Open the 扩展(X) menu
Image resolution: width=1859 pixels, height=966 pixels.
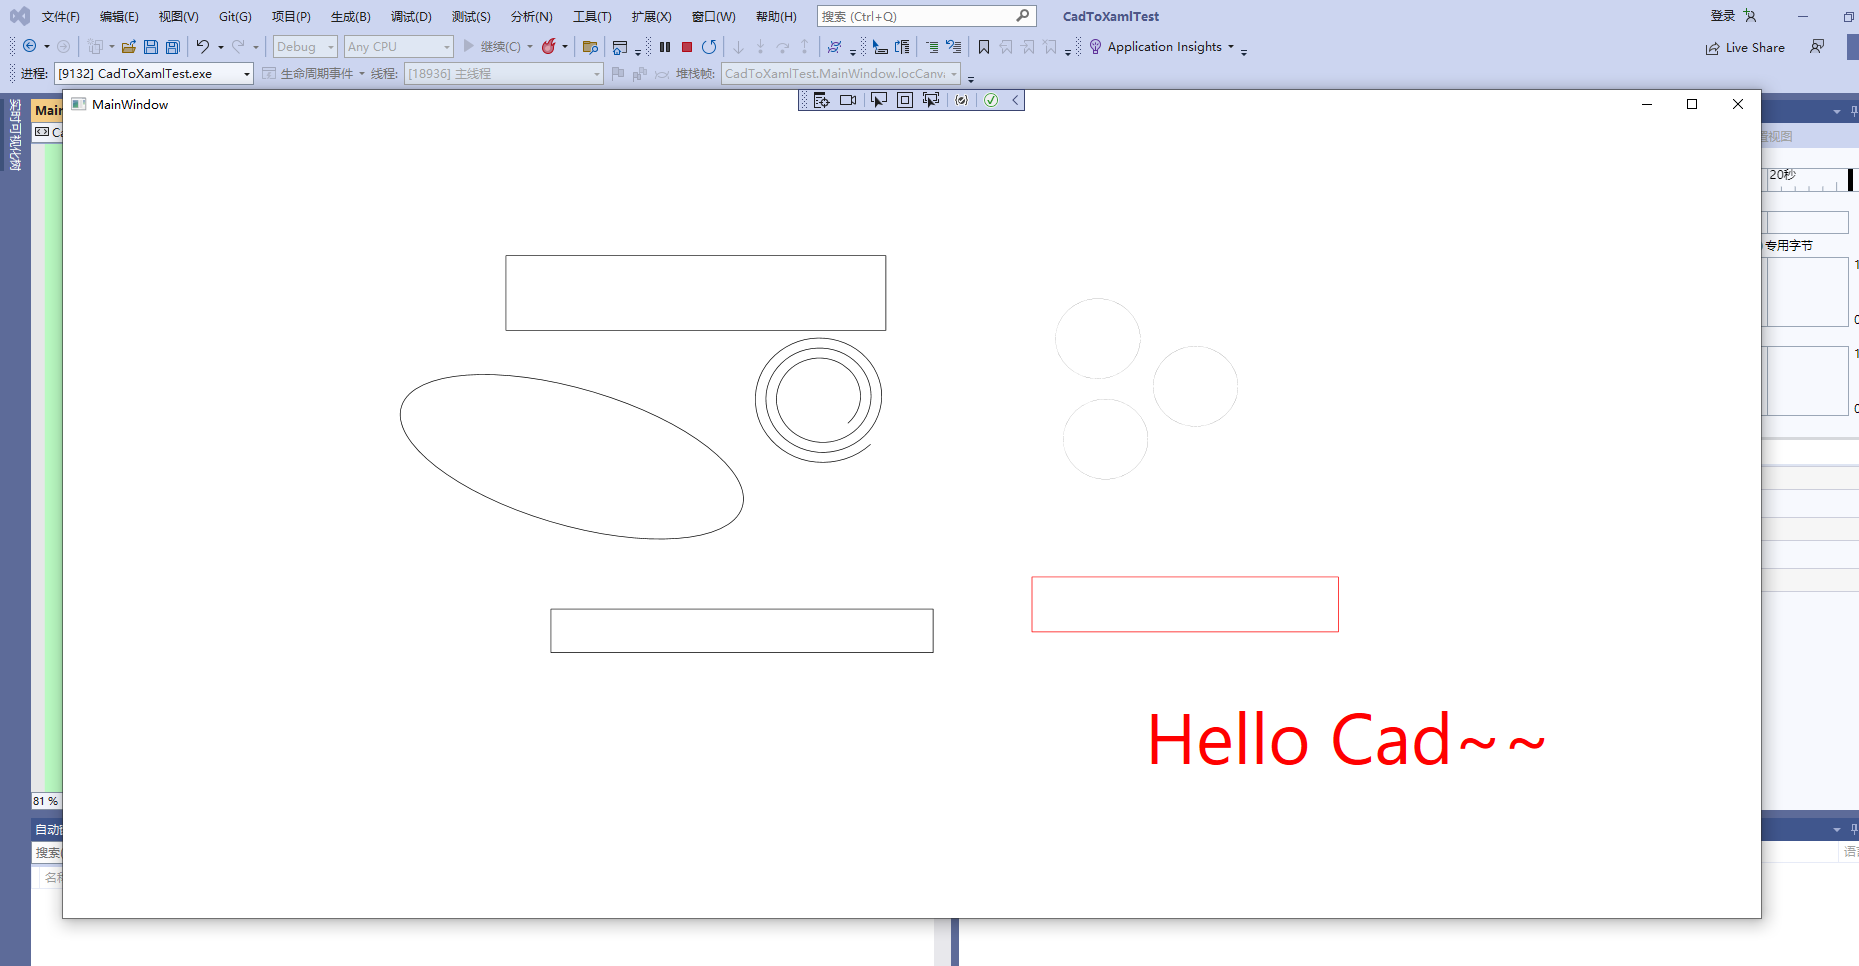click(x=652, y=16)
